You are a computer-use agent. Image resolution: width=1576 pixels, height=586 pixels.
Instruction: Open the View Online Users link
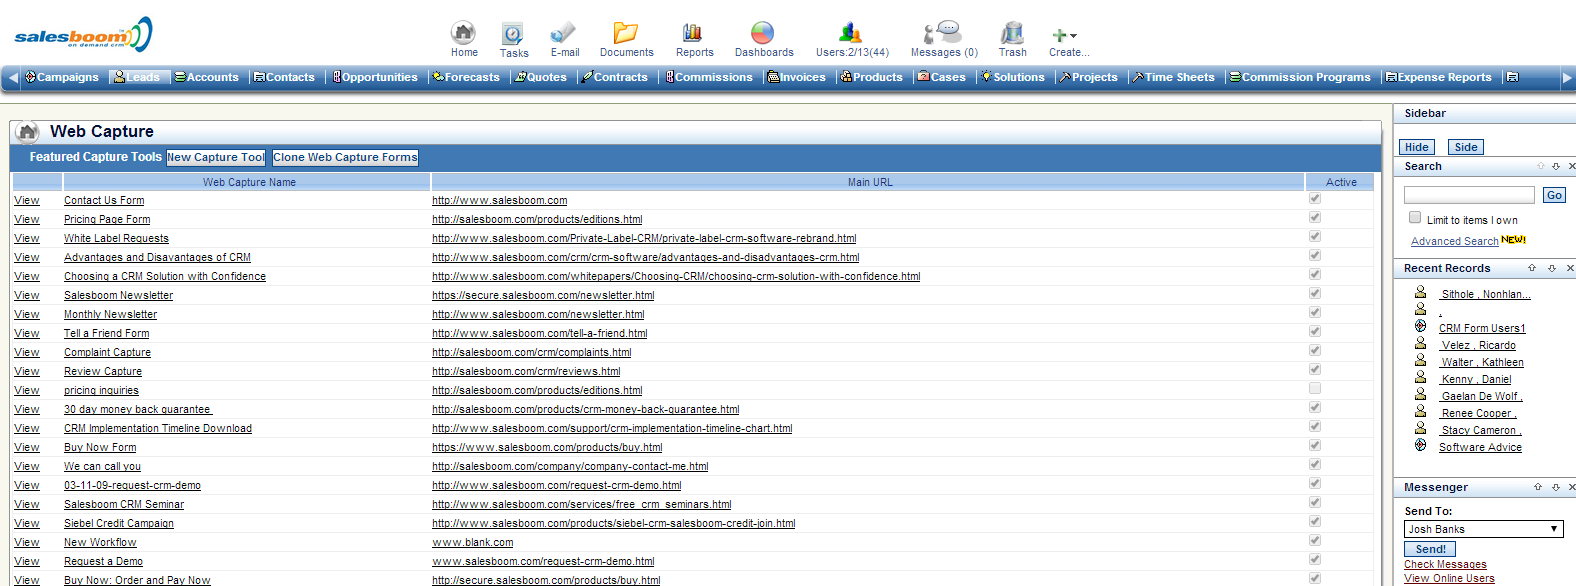coord(1449,578)
